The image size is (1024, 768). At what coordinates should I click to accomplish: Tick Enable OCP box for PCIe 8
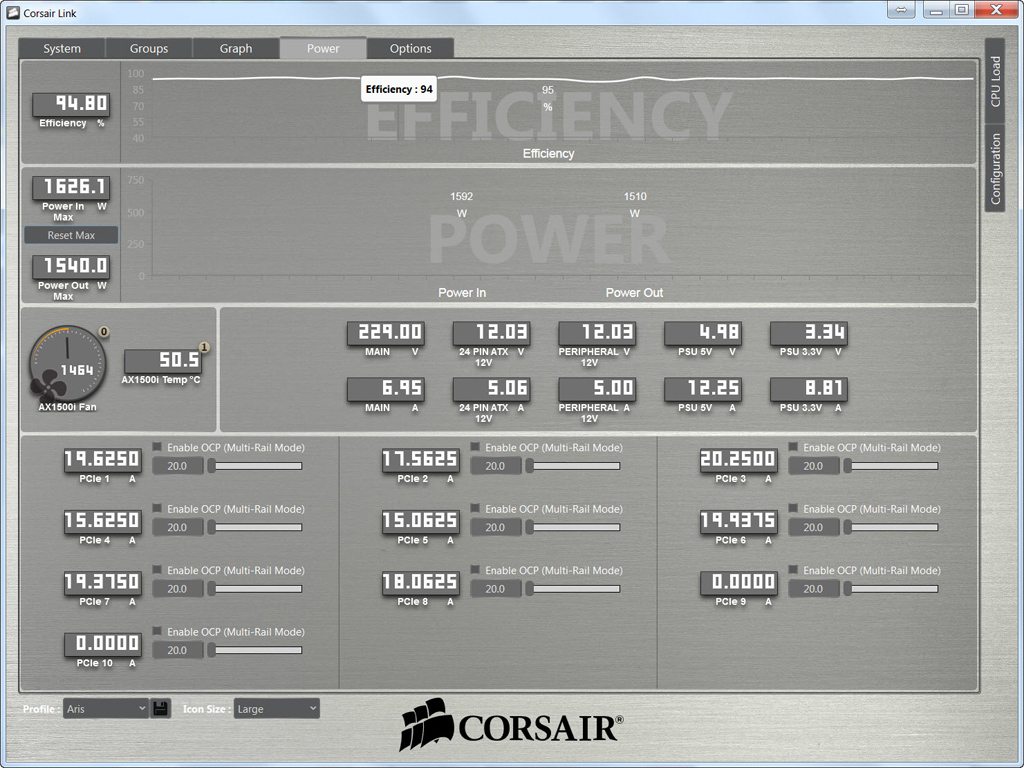(x=475, y=569)
